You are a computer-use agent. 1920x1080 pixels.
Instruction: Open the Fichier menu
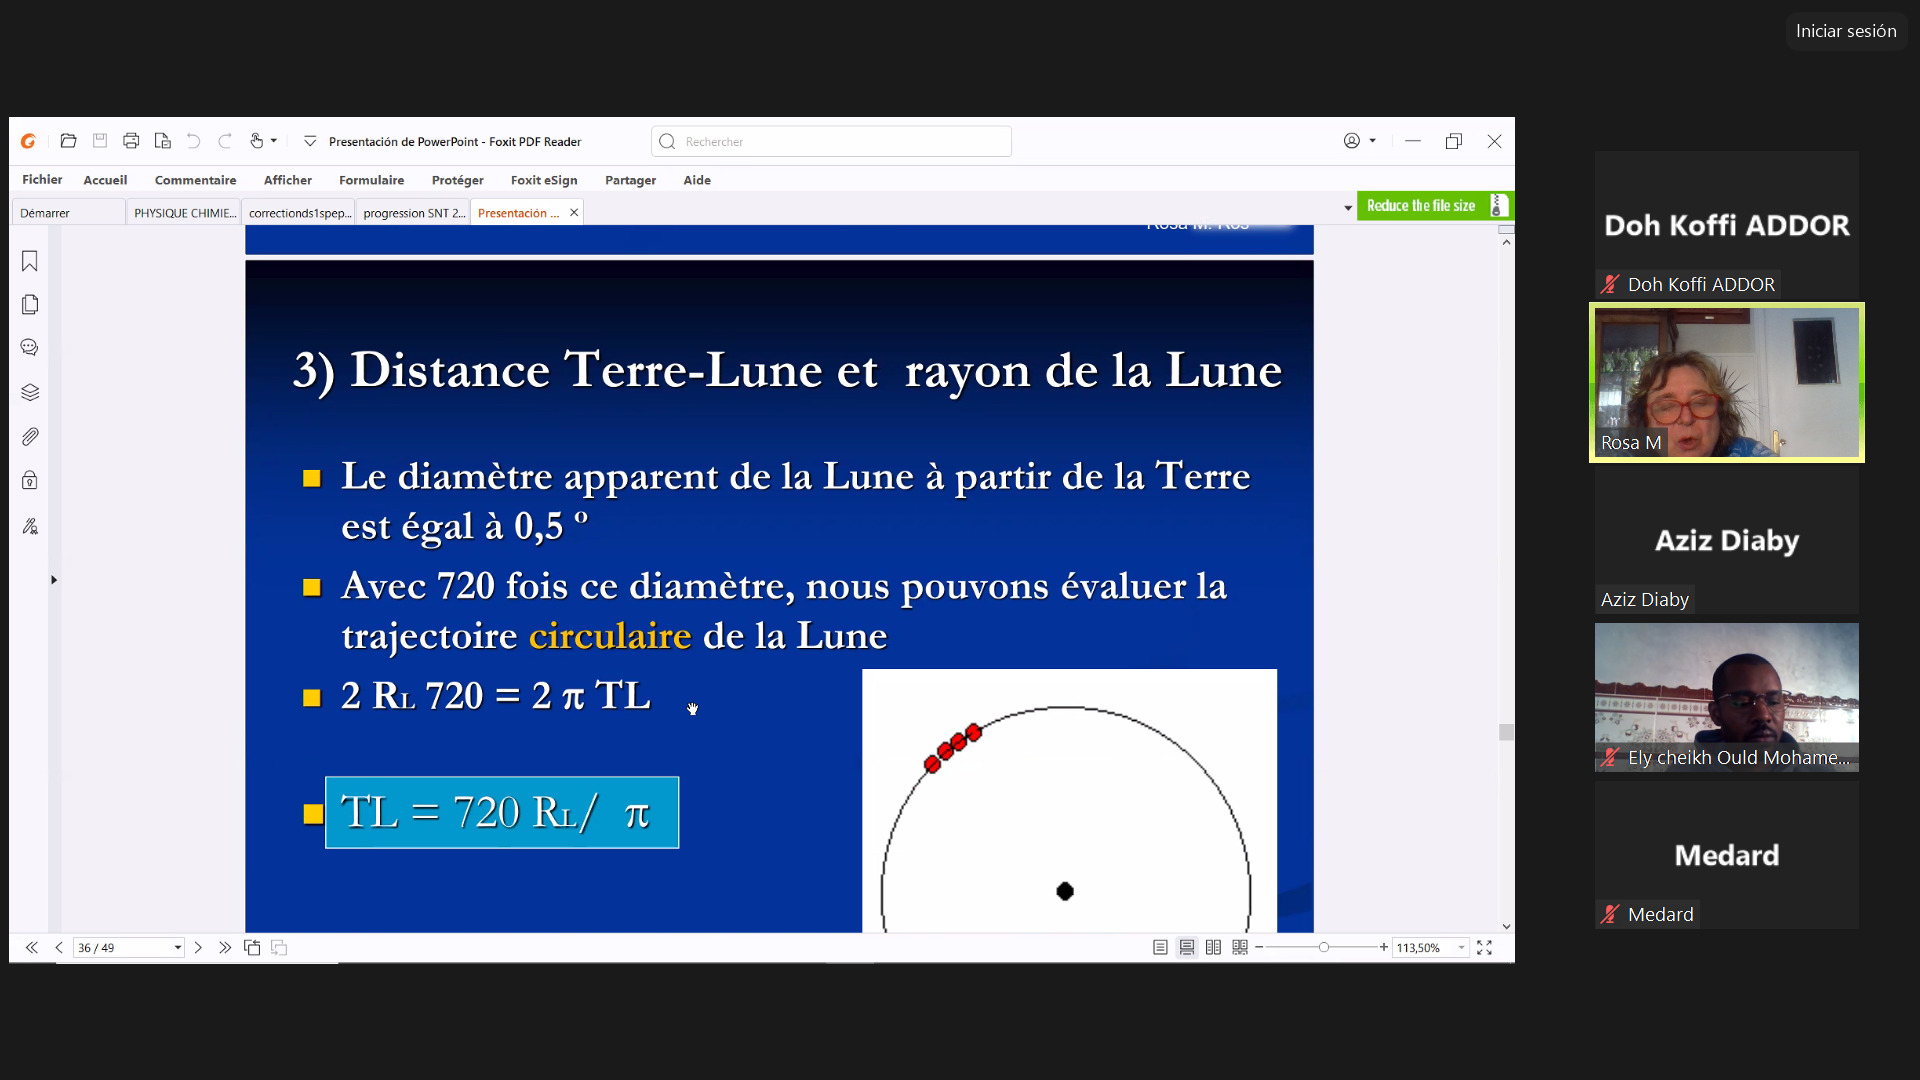pos(42,180)
